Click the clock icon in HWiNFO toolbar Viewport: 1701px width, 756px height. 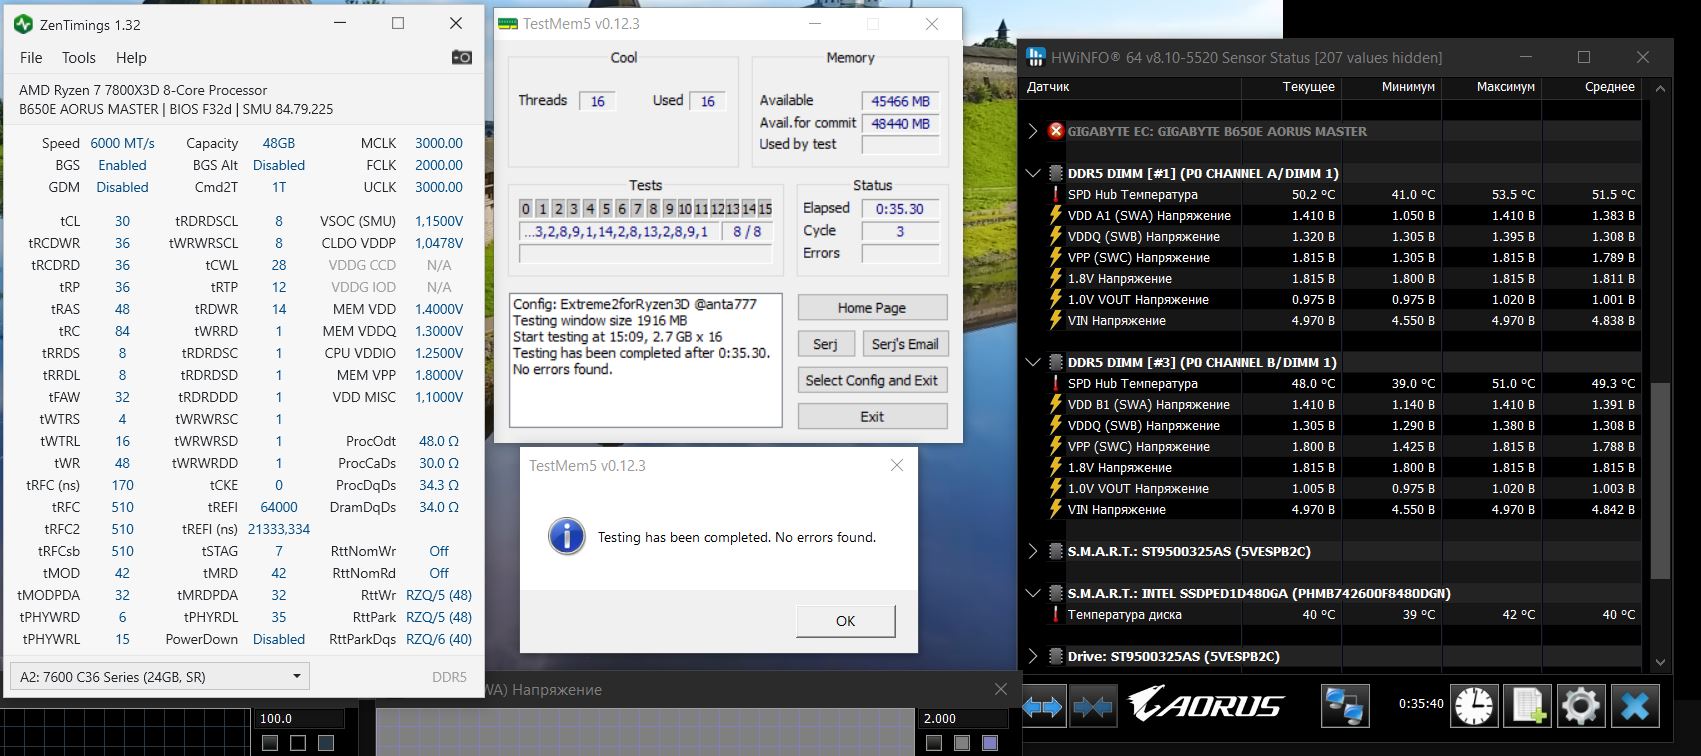(x=1475, y=706)
